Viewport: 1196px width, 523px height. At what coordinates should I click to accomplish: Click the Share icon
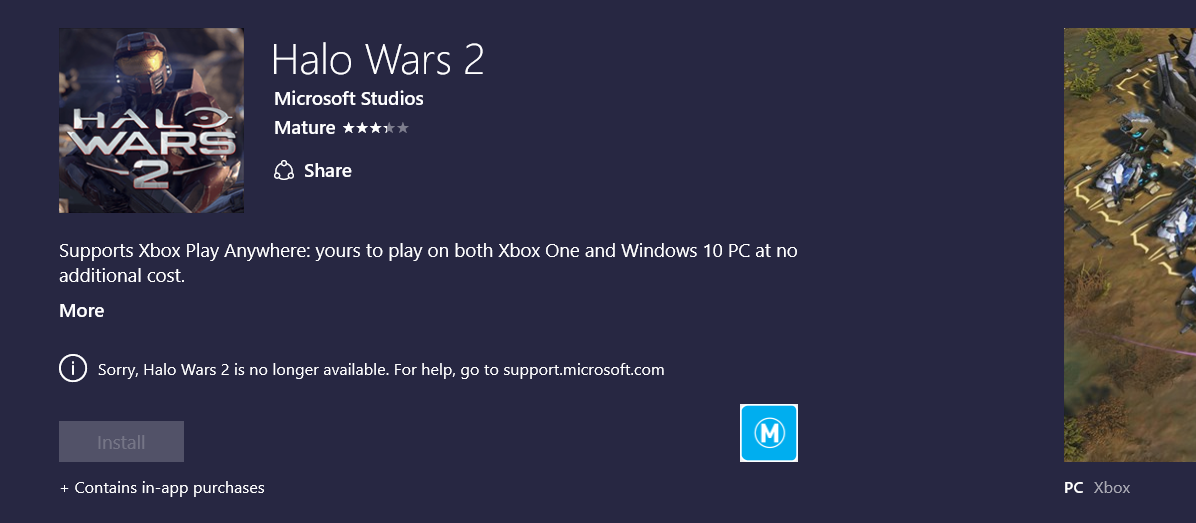pyautogui.click(x=284, y=171)
